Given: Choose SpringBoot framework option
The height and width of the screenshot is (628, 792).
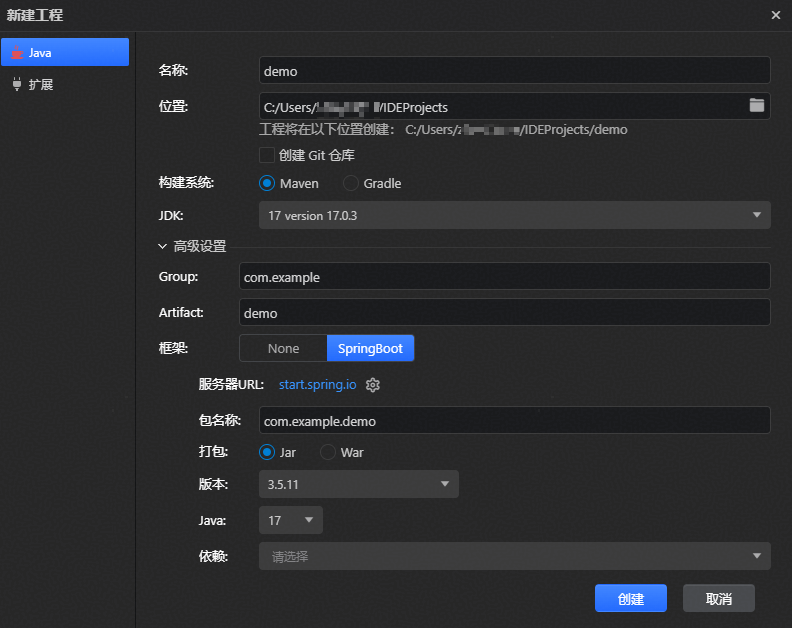Looking at the screenshot, I should pos(370,348).
